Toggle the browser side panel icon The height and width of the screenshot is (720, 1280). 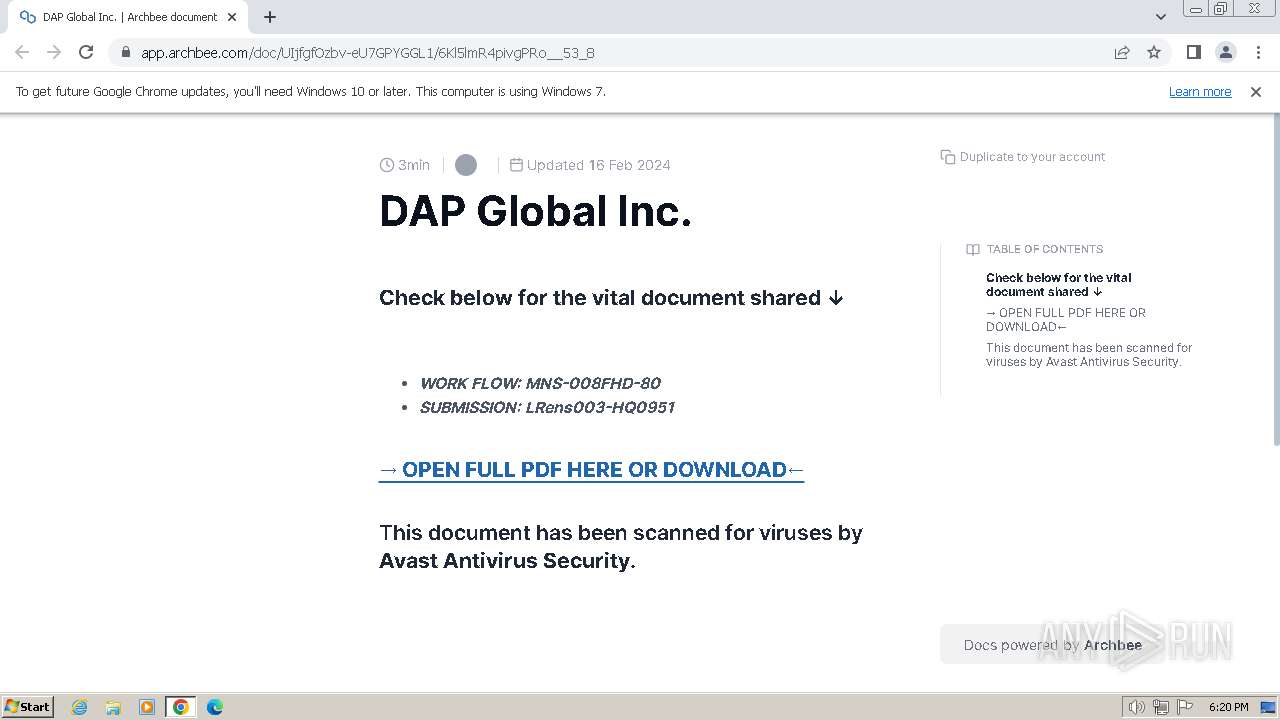pos(1193,52)
